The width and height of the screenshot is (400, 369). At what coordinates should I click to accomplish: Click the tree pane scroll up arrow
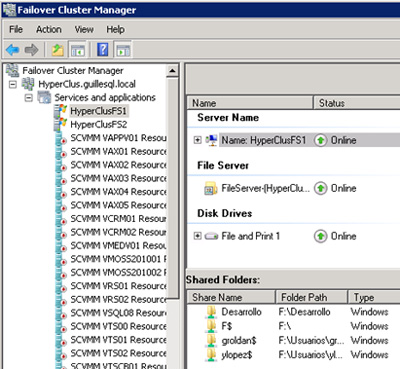(172, 70)
